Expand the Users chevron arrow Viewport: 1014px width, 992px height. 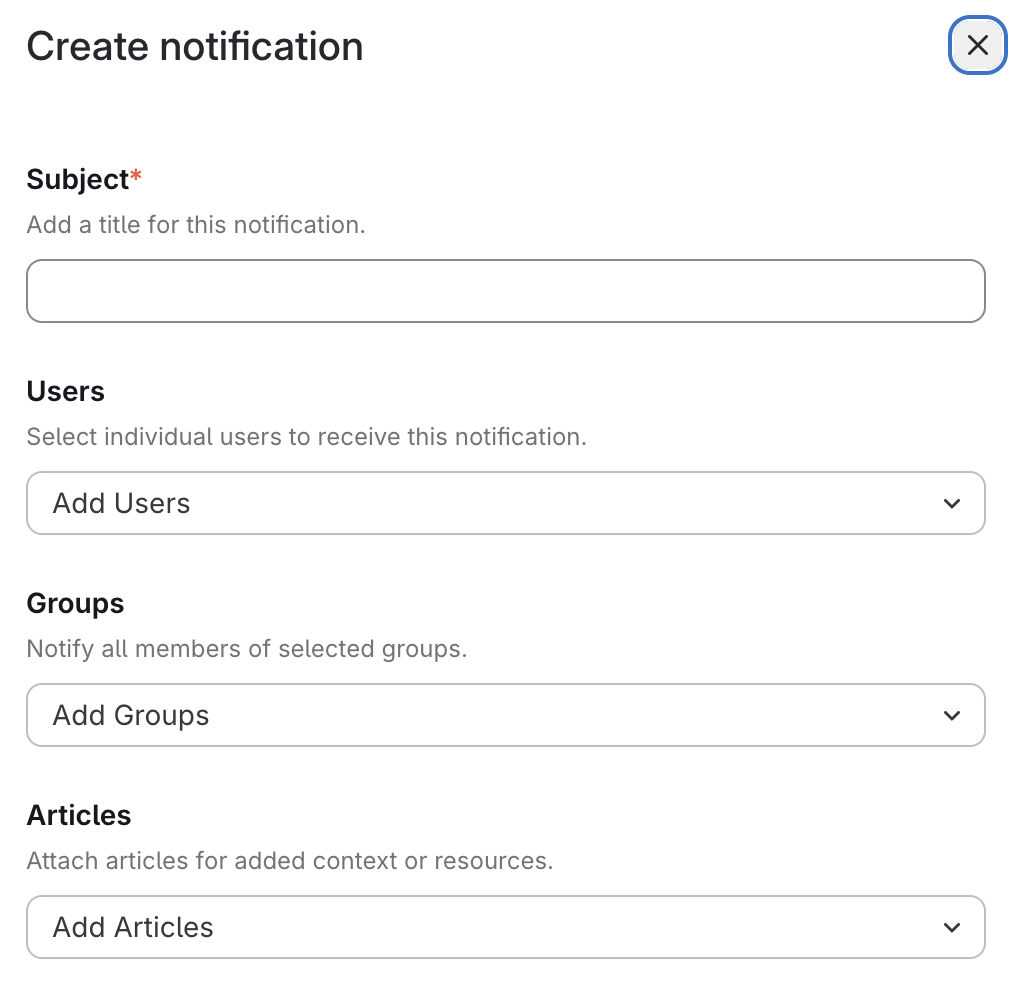pyautogui.click(x=952, y=503)
